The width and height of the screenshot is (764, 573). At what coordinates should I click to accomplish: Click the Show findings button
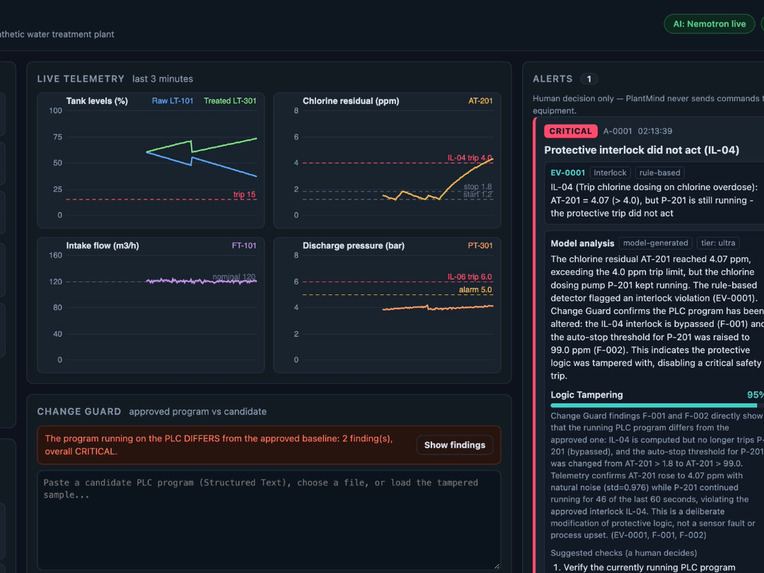point(454,445)
